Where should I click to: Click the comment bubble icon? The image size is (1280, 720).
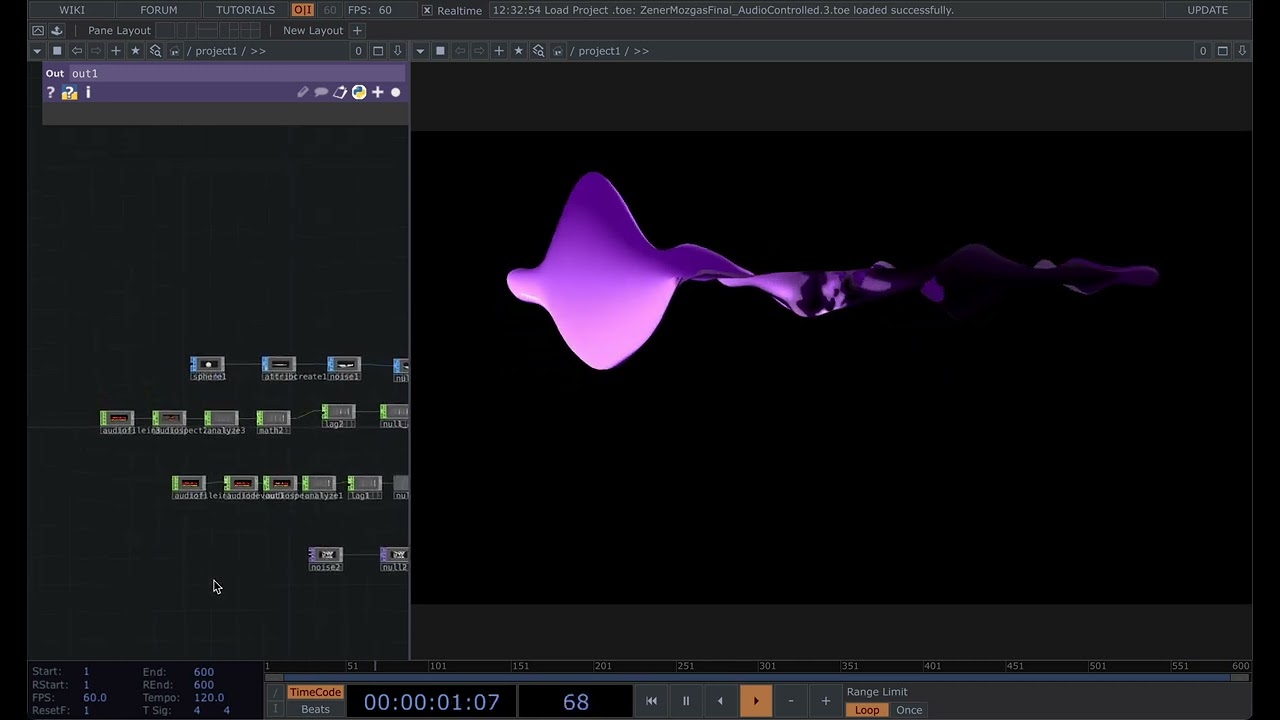tap(321, 92)
